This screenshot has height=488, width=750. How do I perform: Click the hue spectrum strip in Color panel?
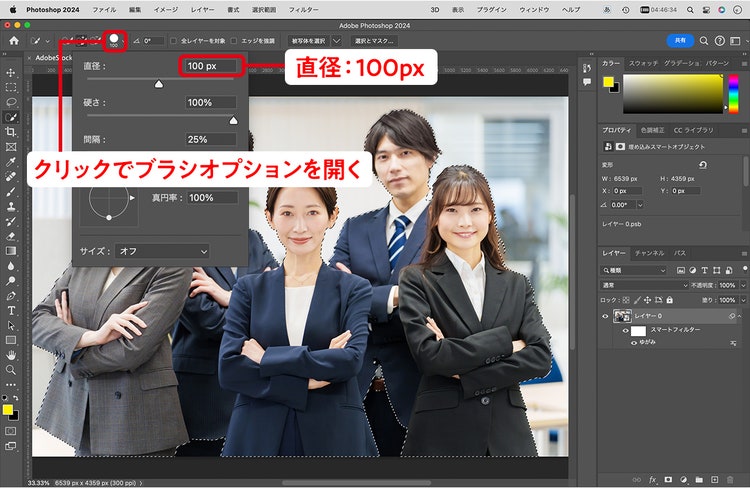(733, 94)
